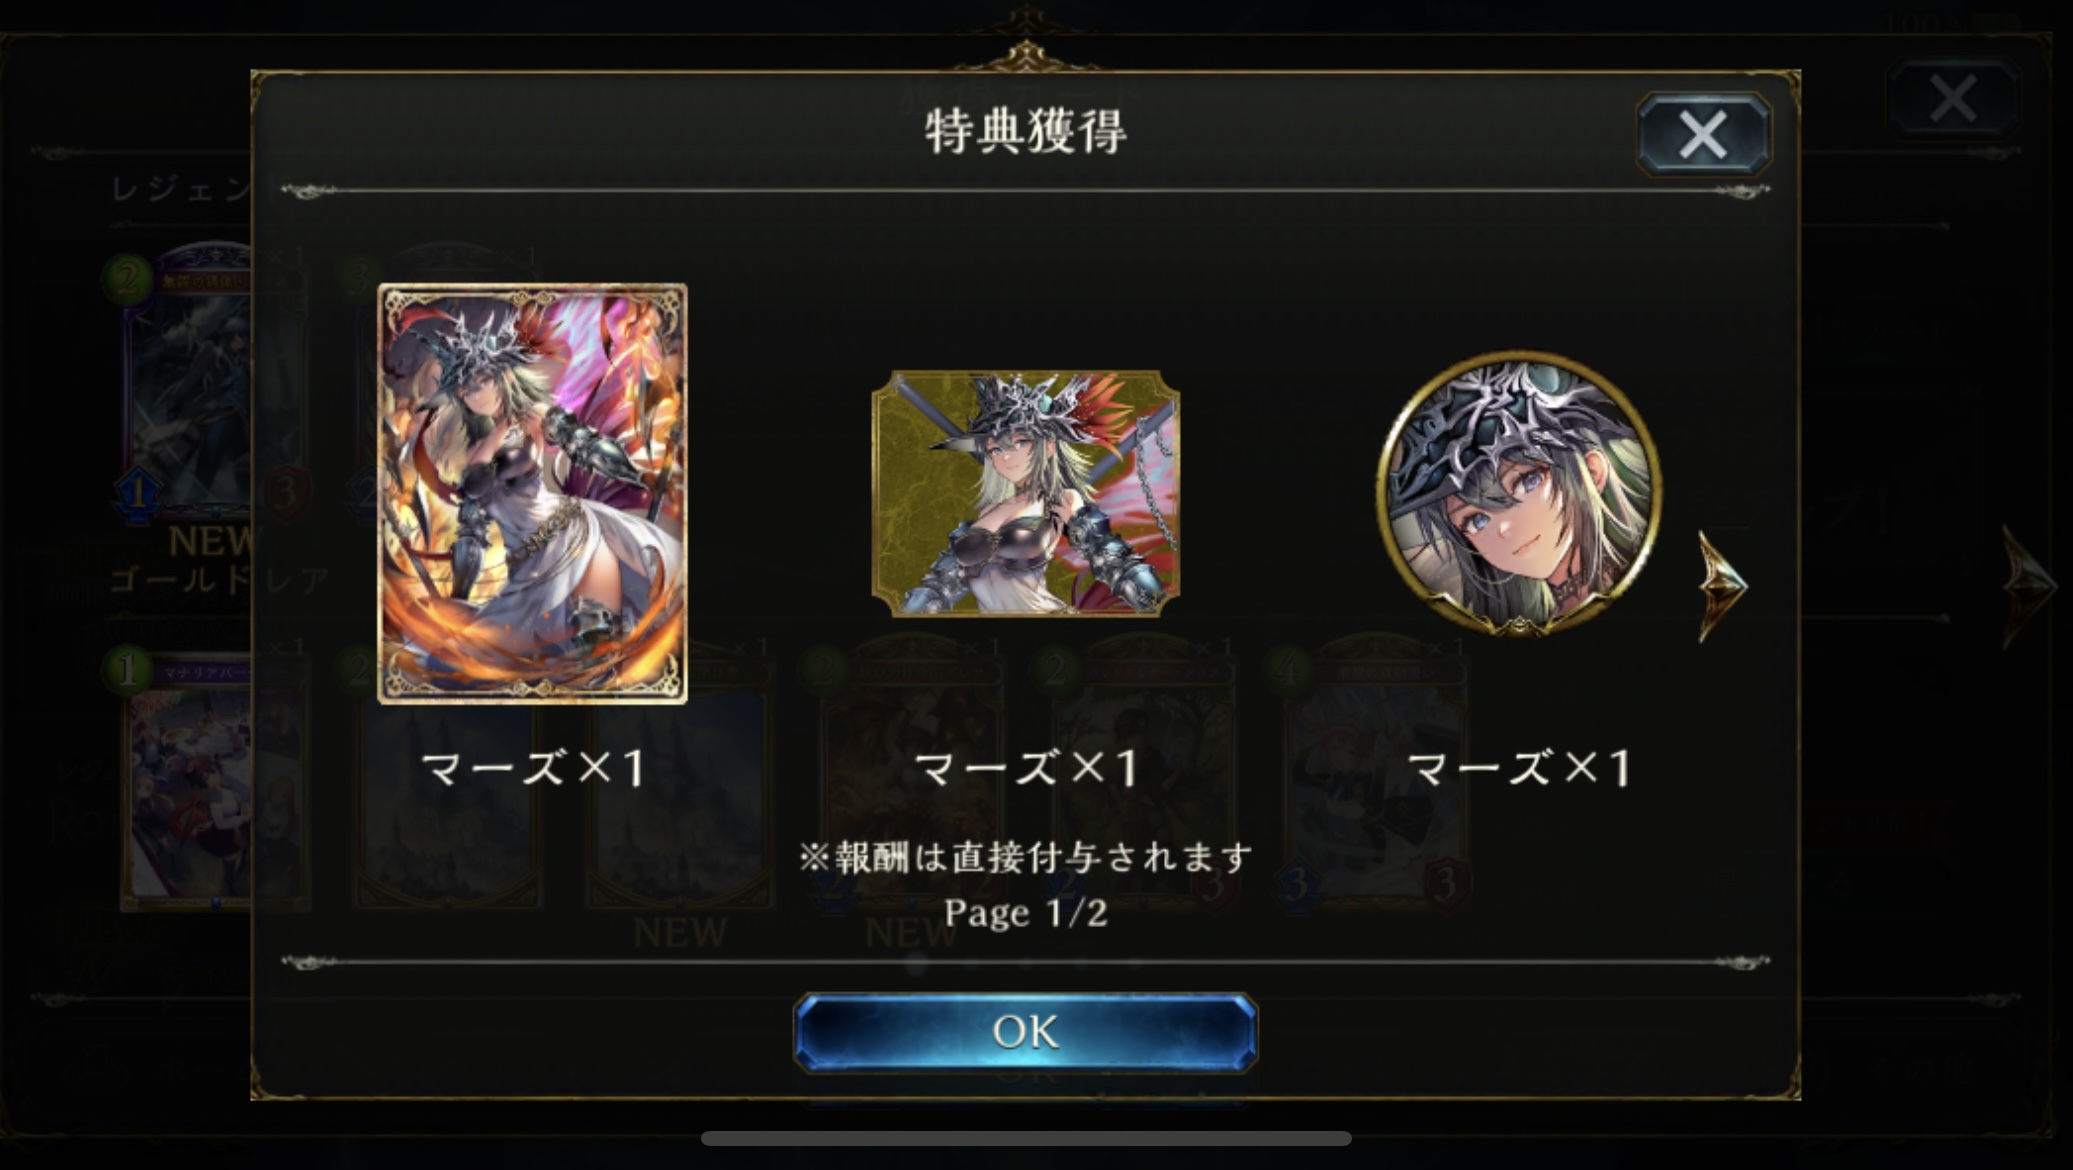Tap the マーズ×1 label under the portrait
The image size is (2073, 1170).
[1519, 768]
